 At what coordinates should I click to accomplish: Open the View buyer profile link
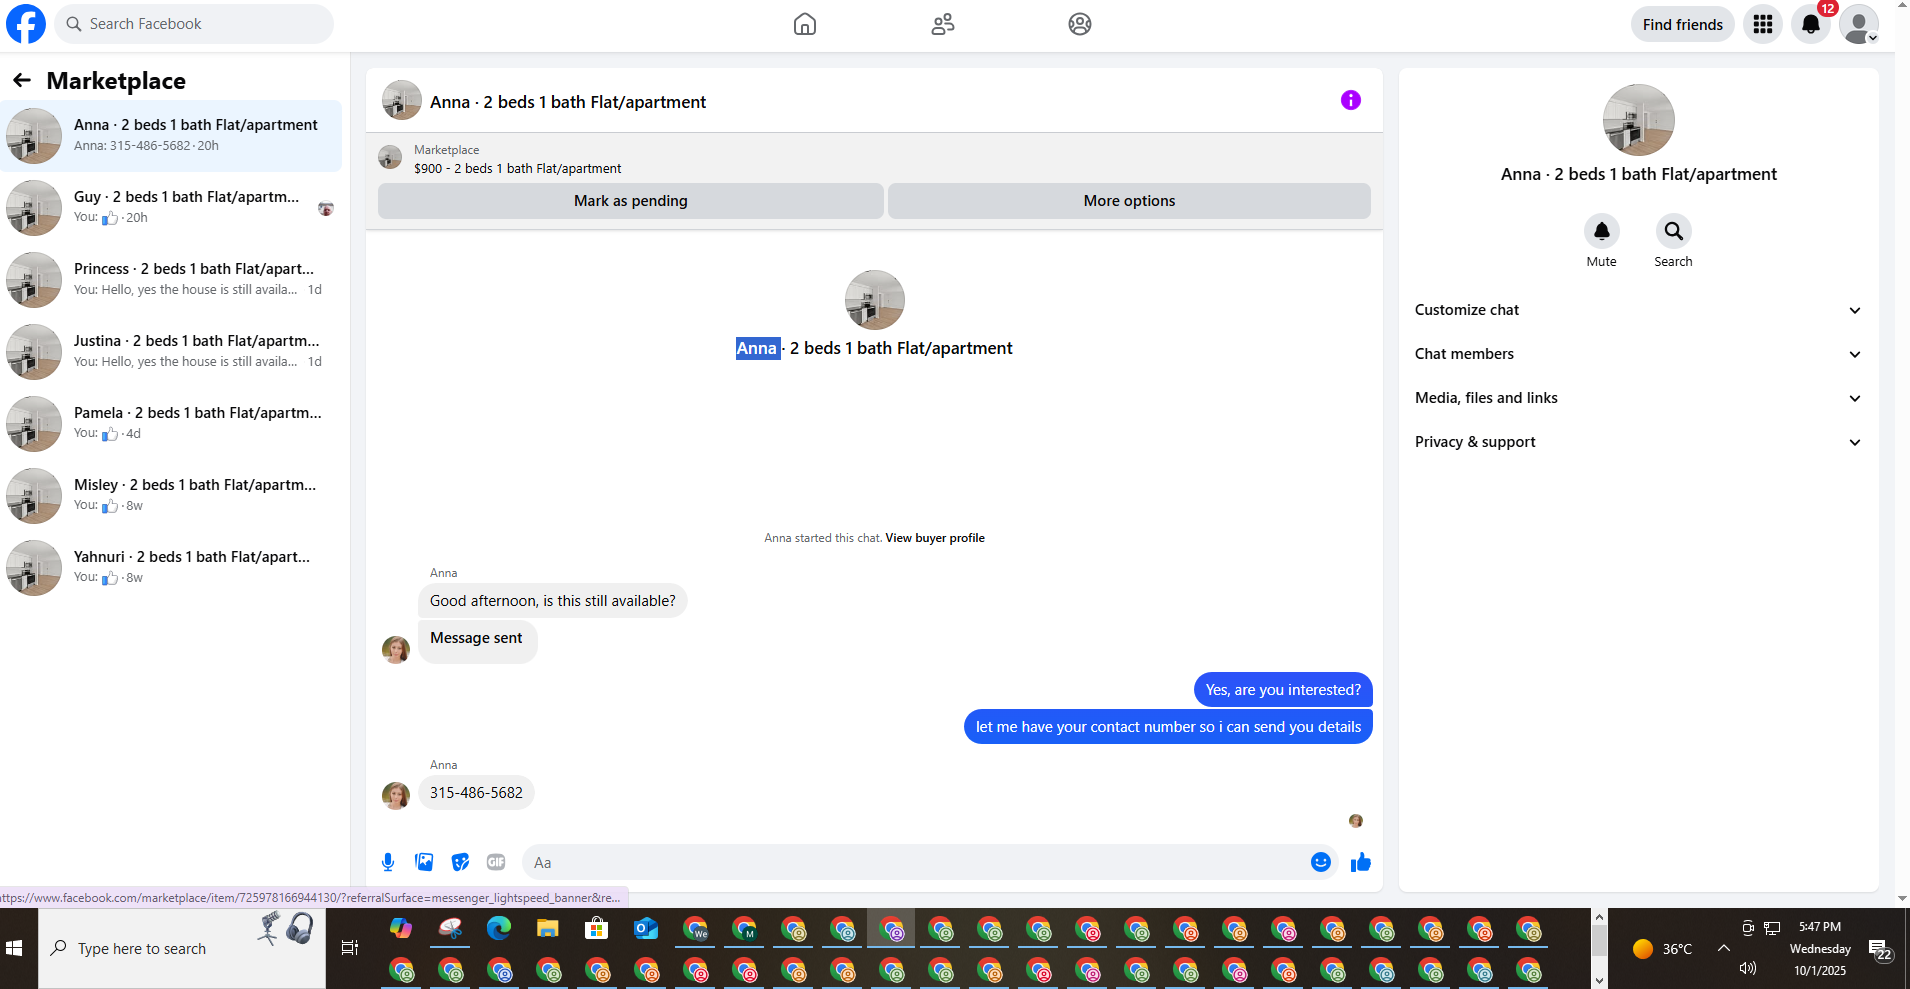coord(935,538)
